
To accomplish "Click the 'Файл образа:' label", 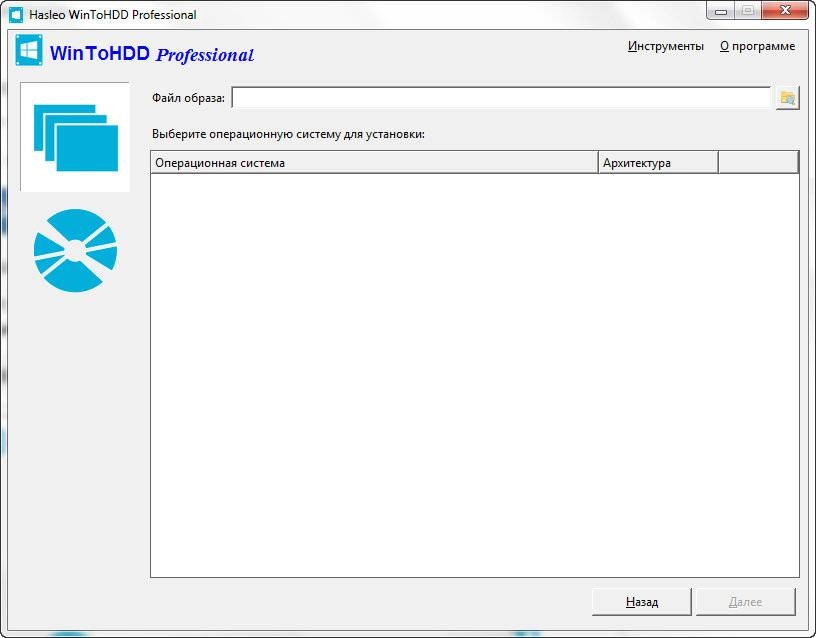I will (x=188, y=98).
